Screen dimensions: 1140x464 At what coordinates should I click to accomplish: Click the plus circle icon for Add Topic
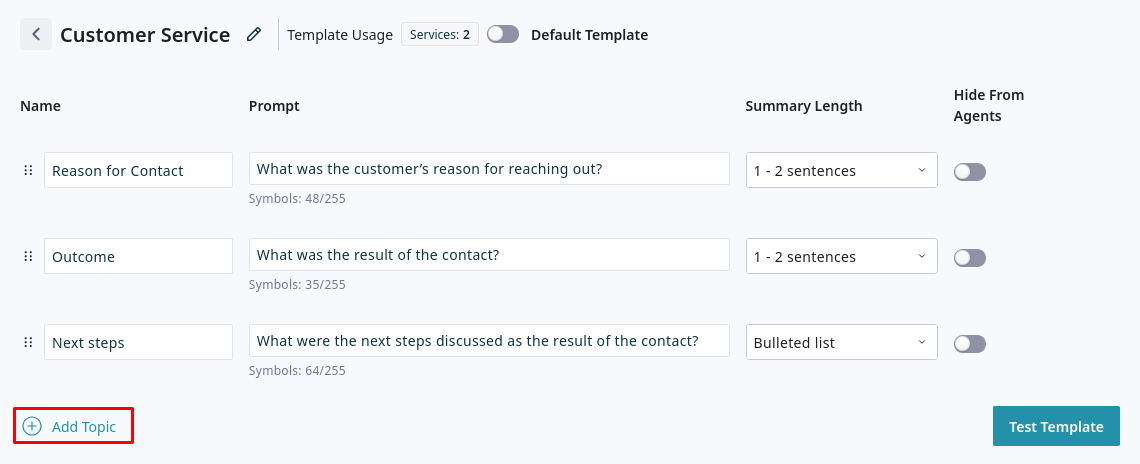tap(32, 427)
